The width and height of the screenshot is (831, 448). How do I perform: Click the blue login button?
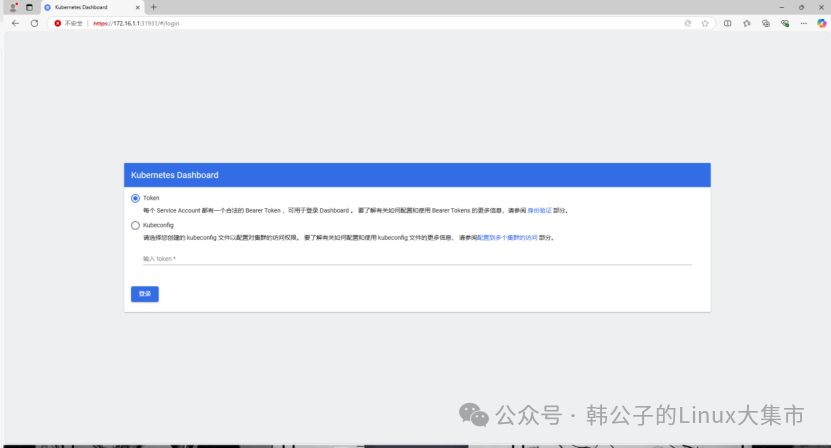point(145,294)
